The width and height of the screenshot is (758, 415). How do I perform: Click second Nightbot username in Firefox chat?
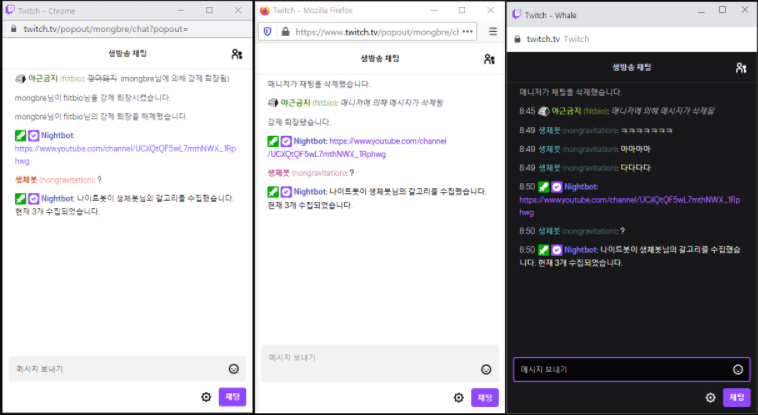coord(310,192)
